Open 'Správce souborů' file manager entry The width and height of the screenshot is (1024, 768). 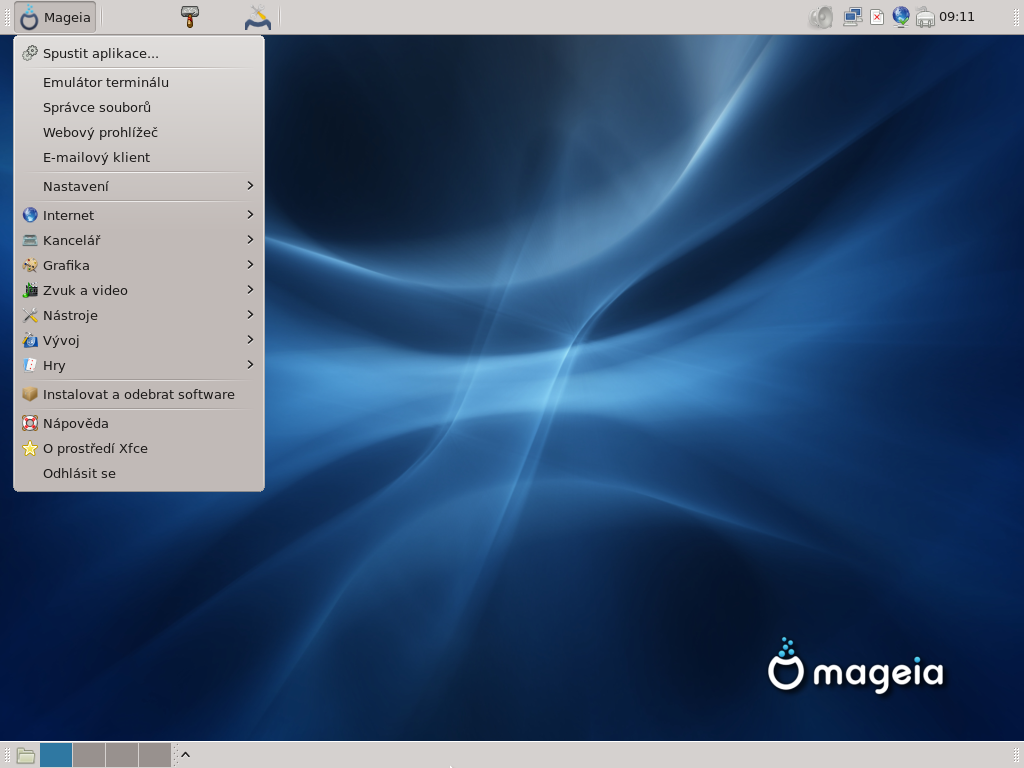138,107
